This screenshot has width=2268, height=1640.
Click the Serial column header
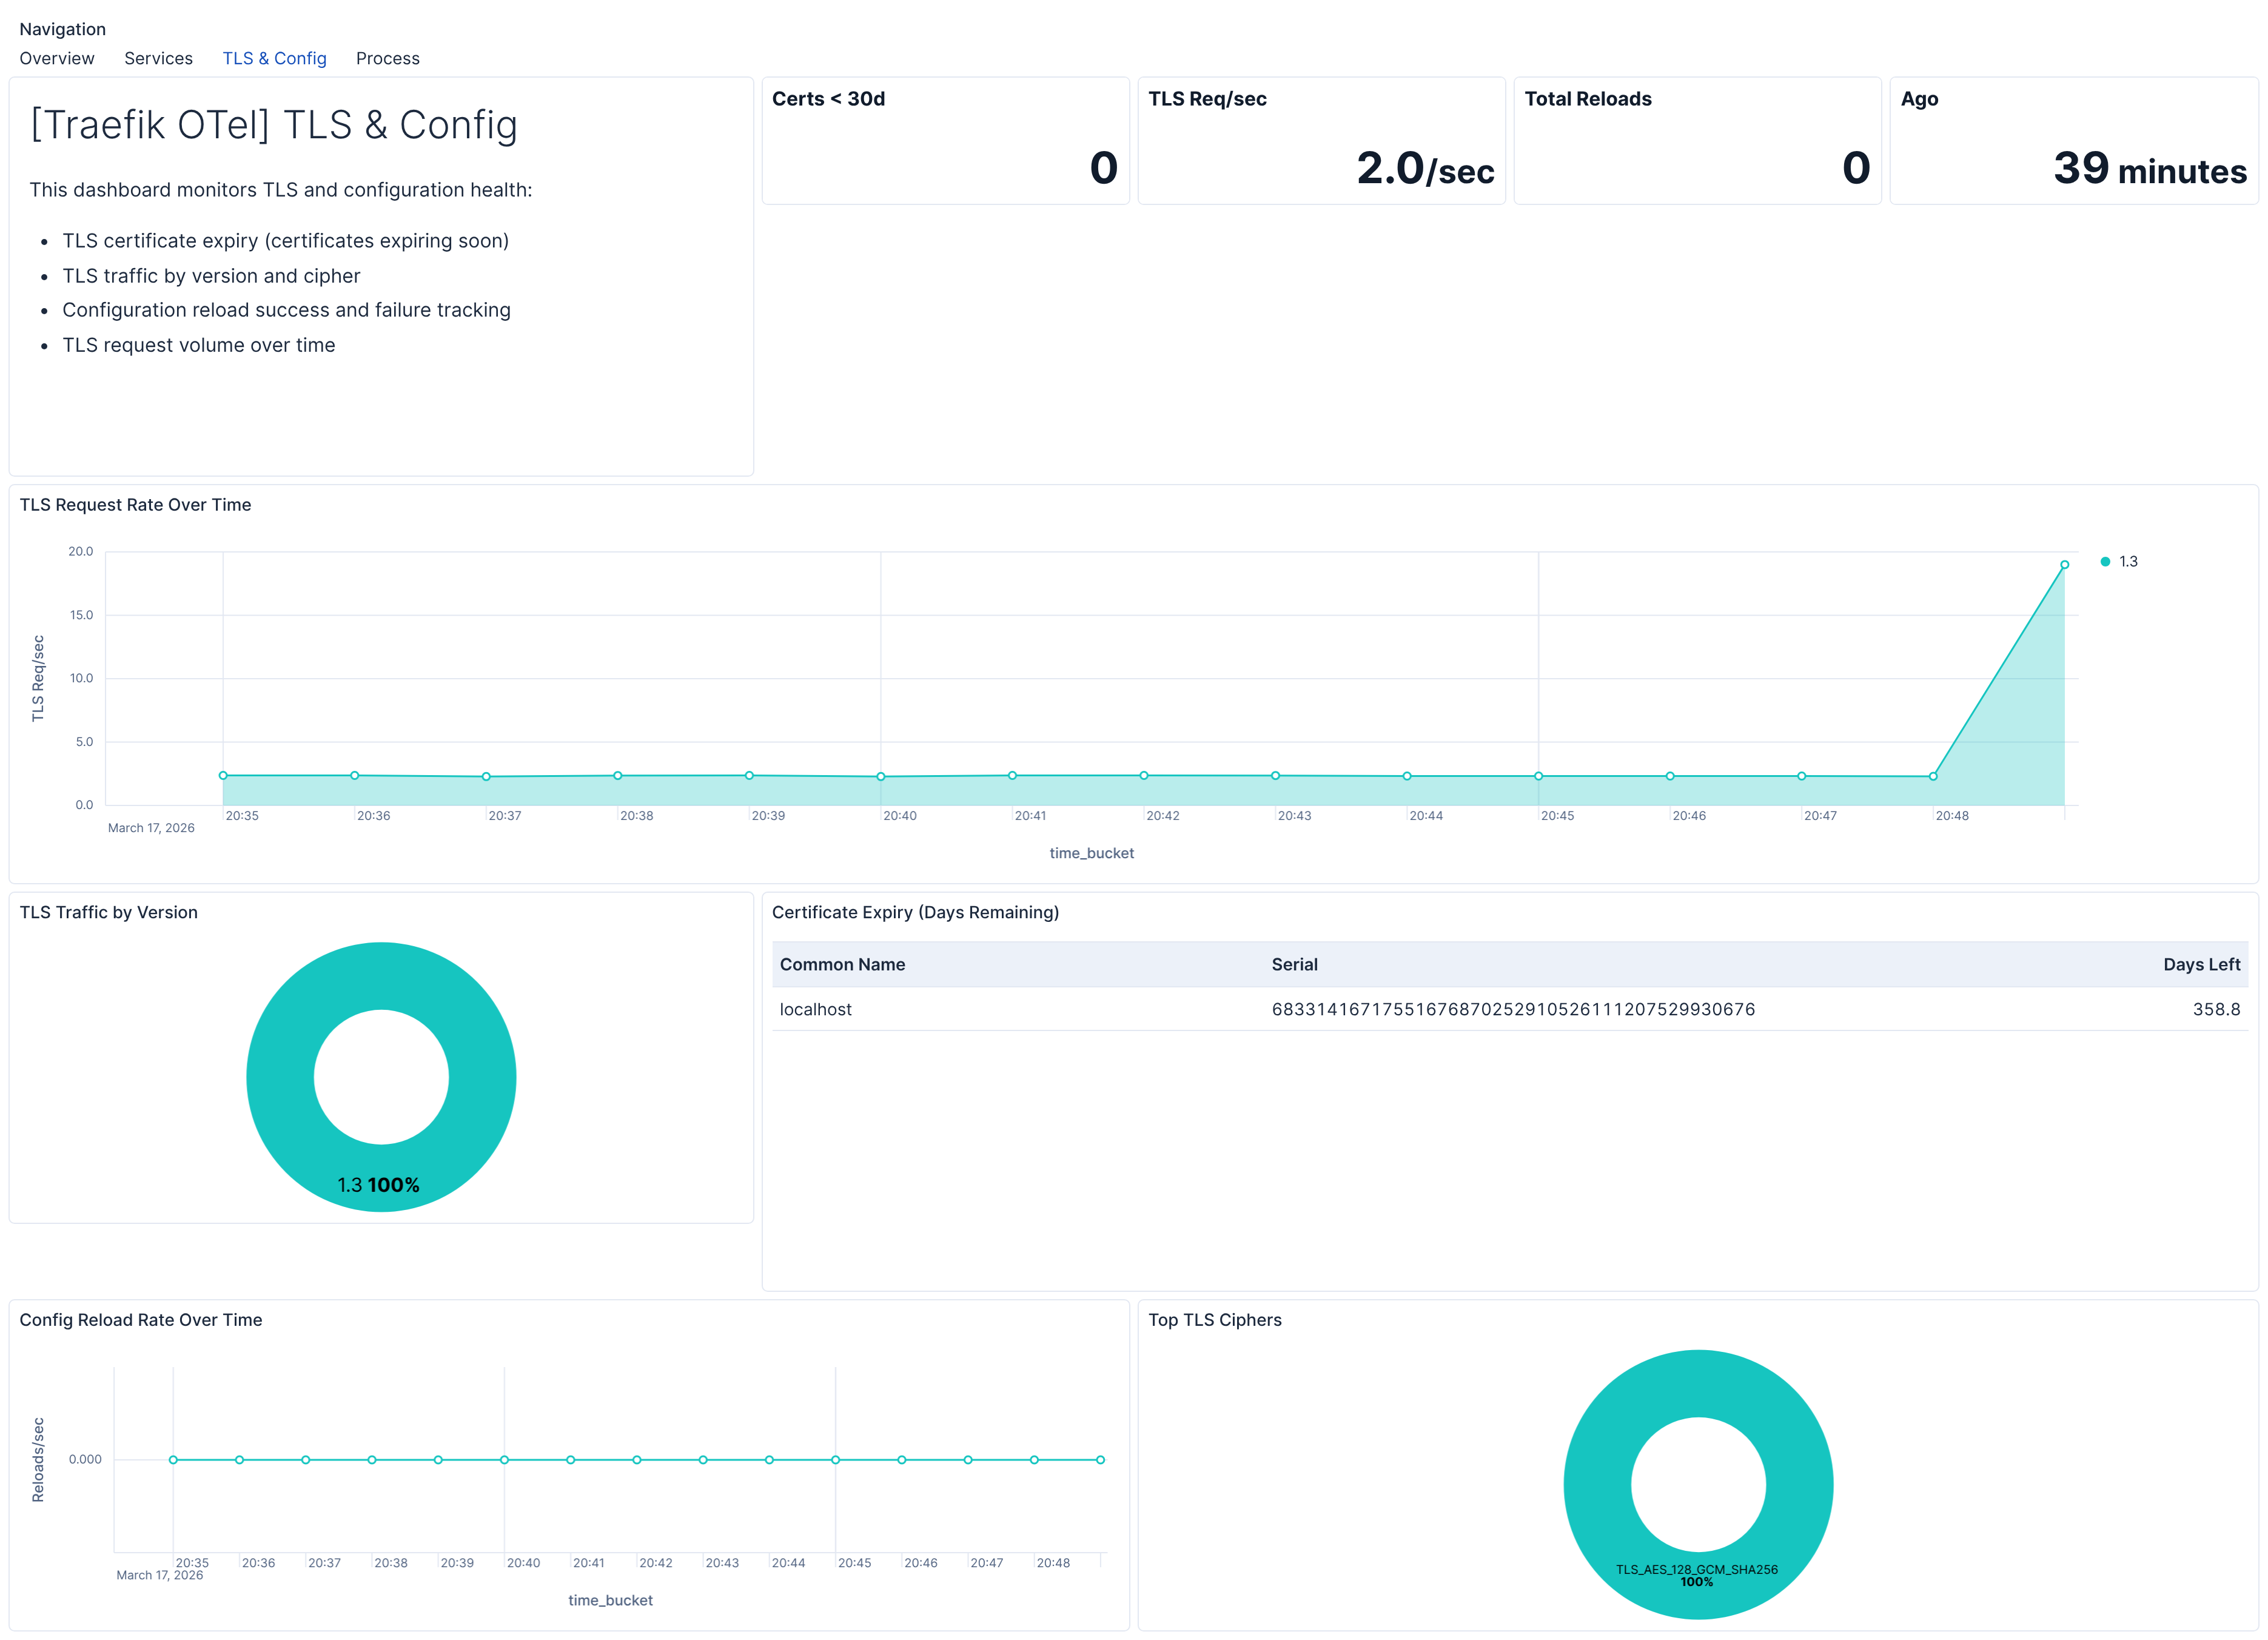pyautogui.click(x=1294, y=964)
